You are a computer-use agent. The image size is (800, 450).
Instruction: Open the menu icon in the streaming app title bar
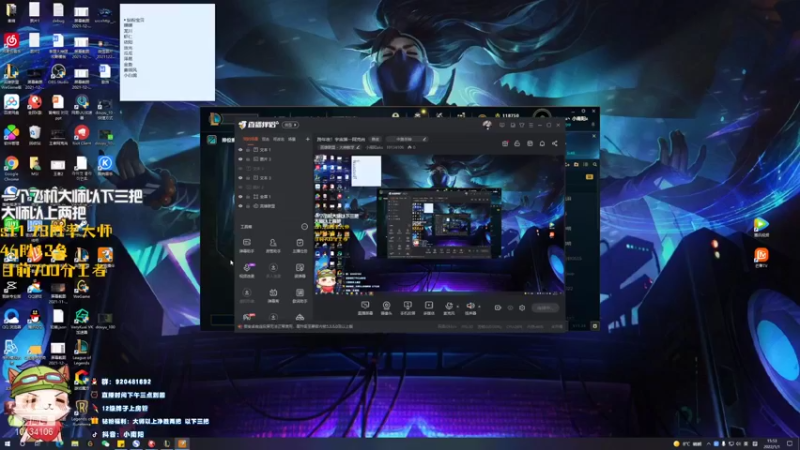(531, 125)
